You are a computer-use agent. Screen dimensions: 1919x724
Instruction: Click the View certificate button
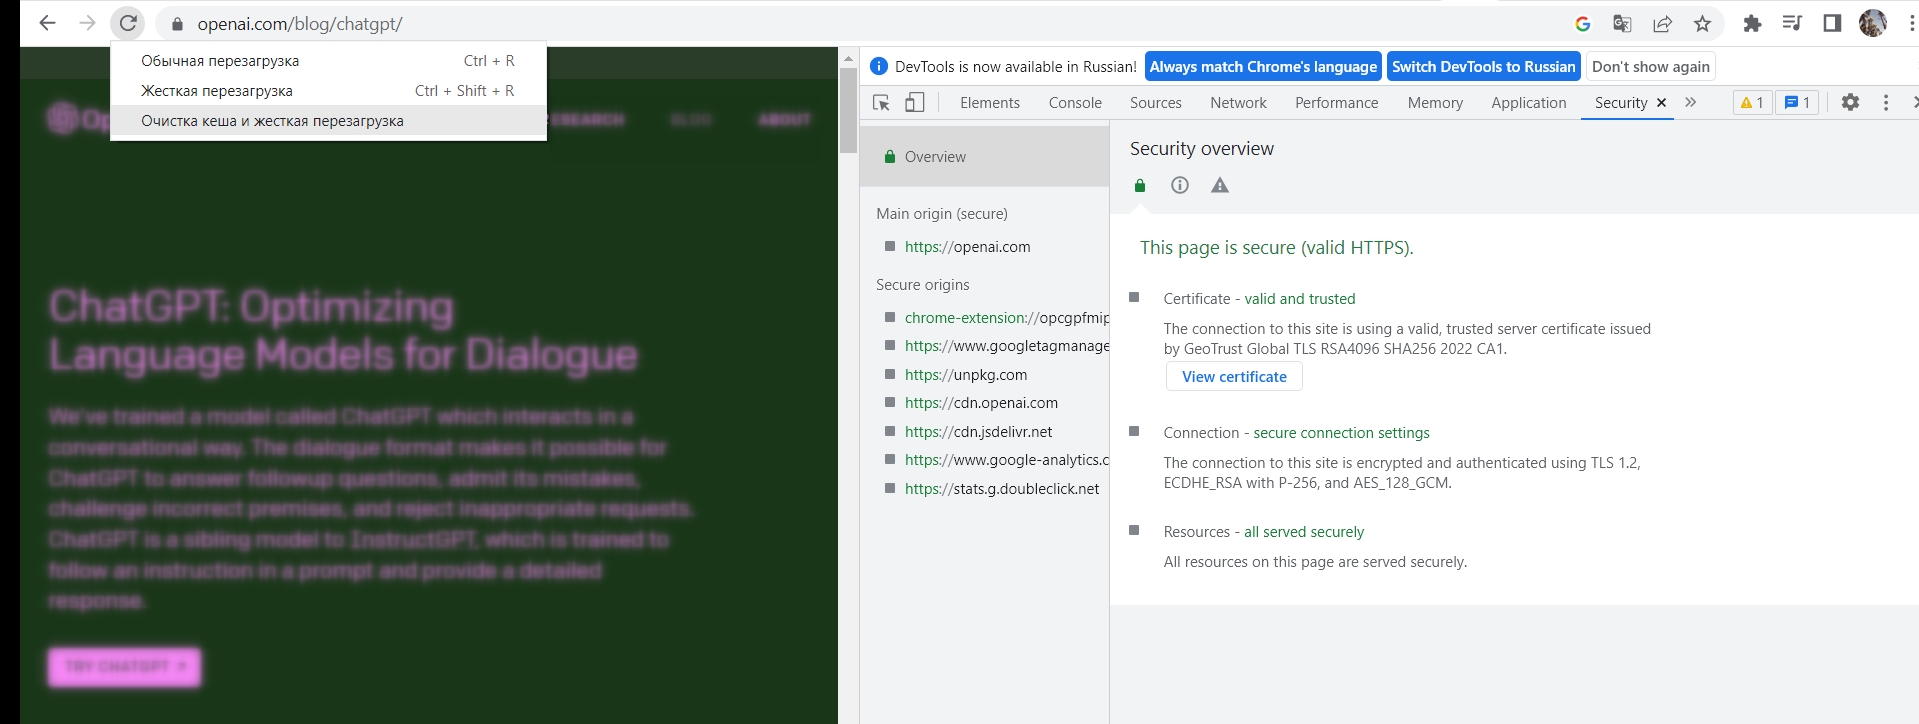pos(1234,377)
